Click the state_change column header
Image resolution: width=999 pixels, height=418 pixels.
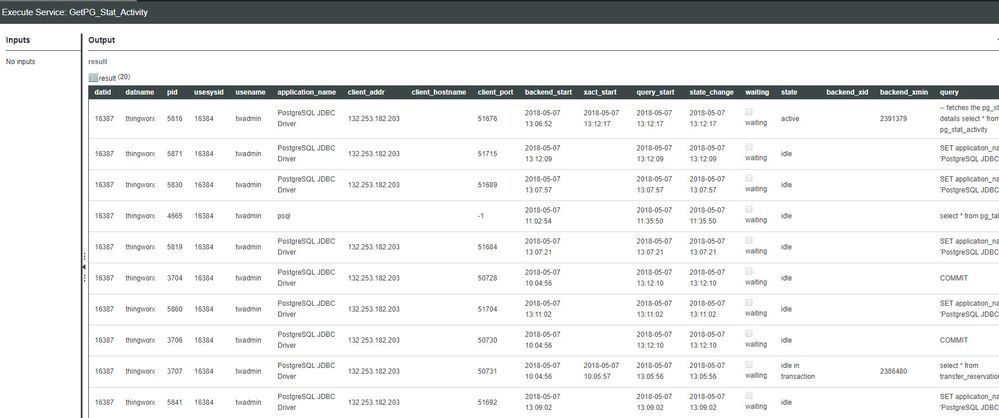tap(712, 92)
